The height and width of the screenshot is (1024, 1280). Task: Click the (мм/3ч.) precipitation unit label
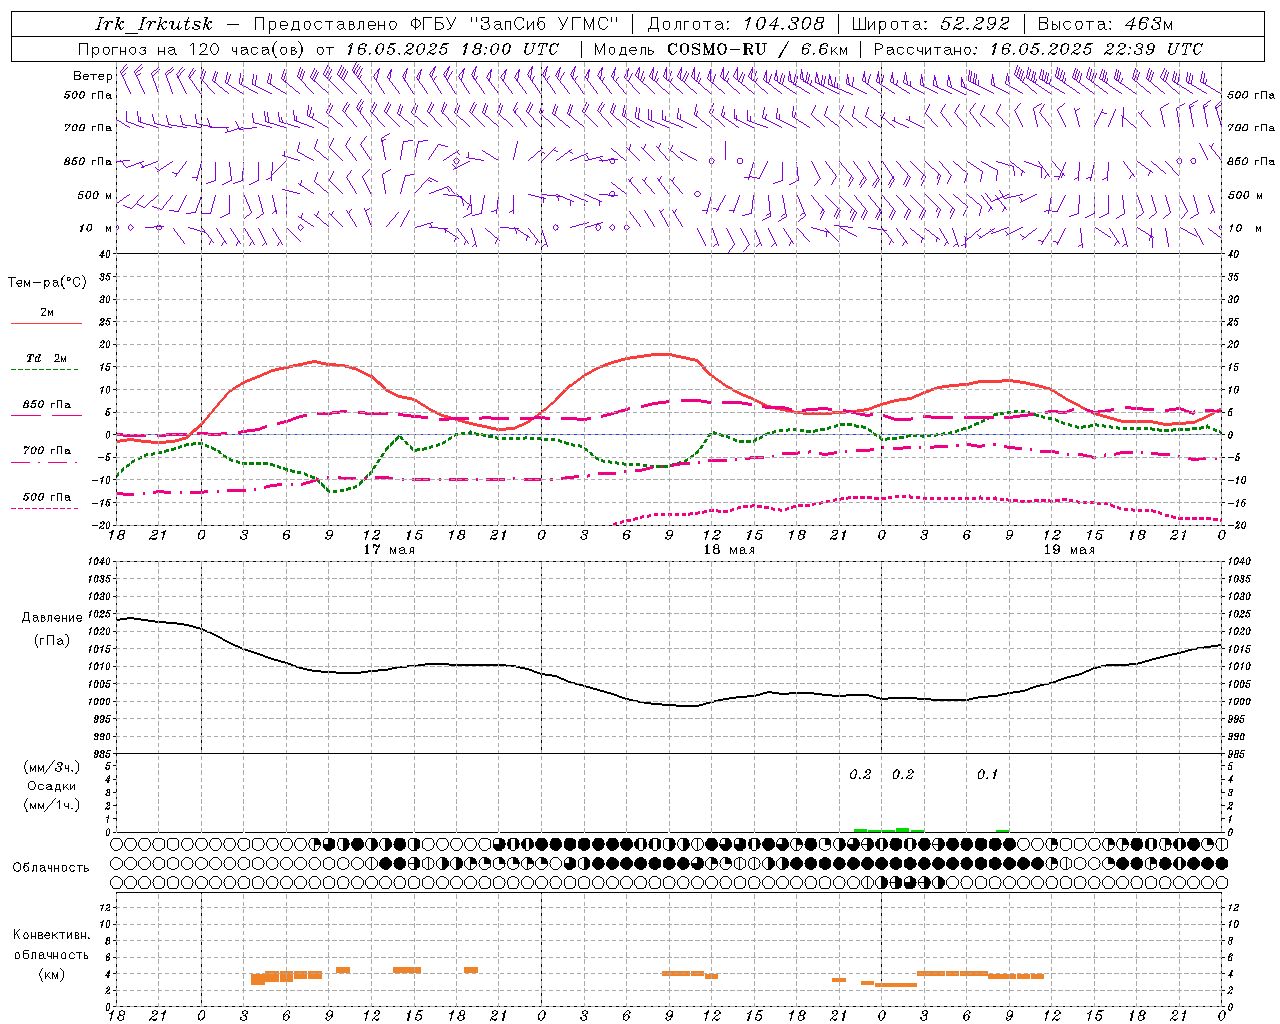tap(52, 767)
